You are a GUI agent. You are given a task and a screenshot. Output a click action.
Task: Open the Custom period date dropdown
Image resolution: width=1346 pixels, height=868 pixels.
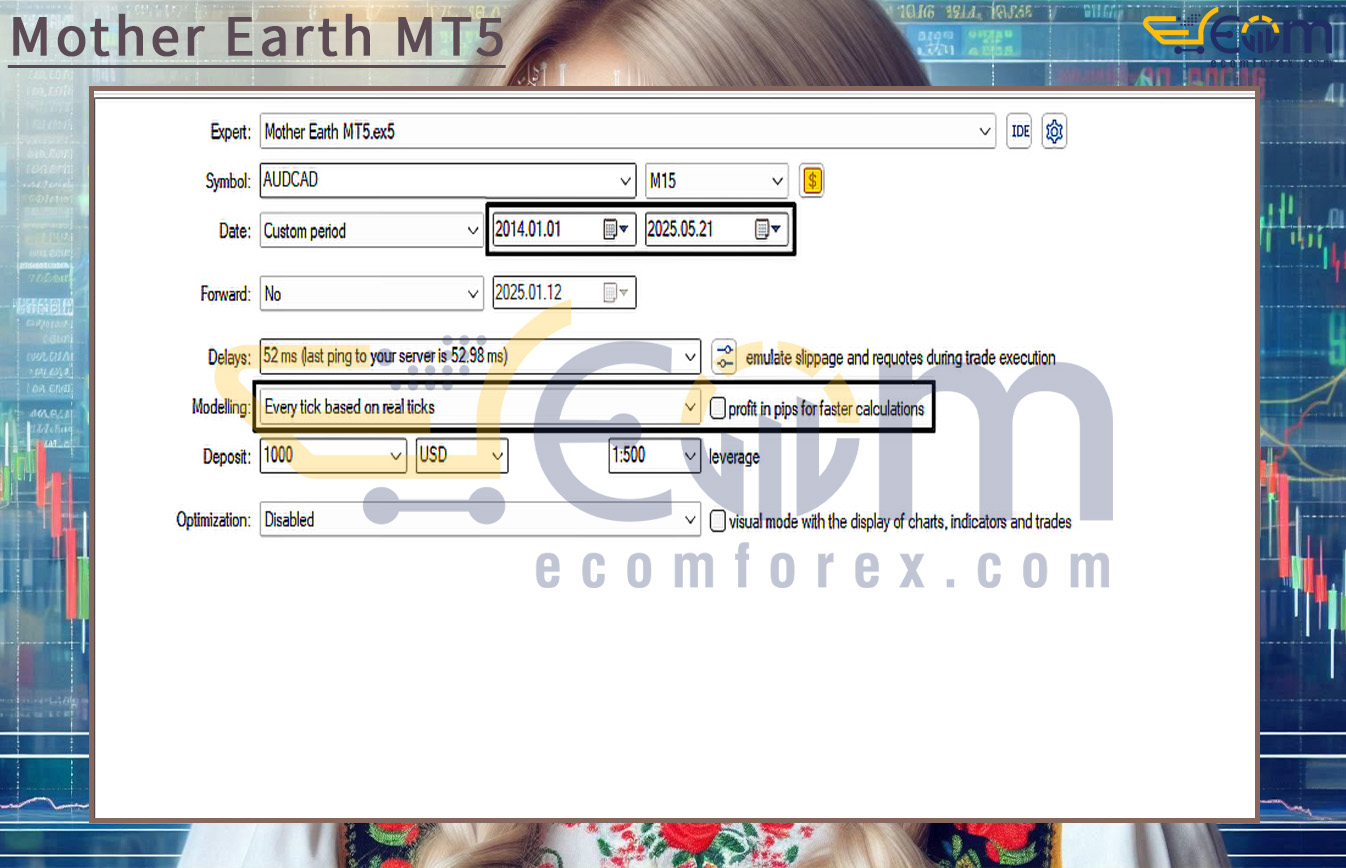pyautogui.click(x=473, y=231)
